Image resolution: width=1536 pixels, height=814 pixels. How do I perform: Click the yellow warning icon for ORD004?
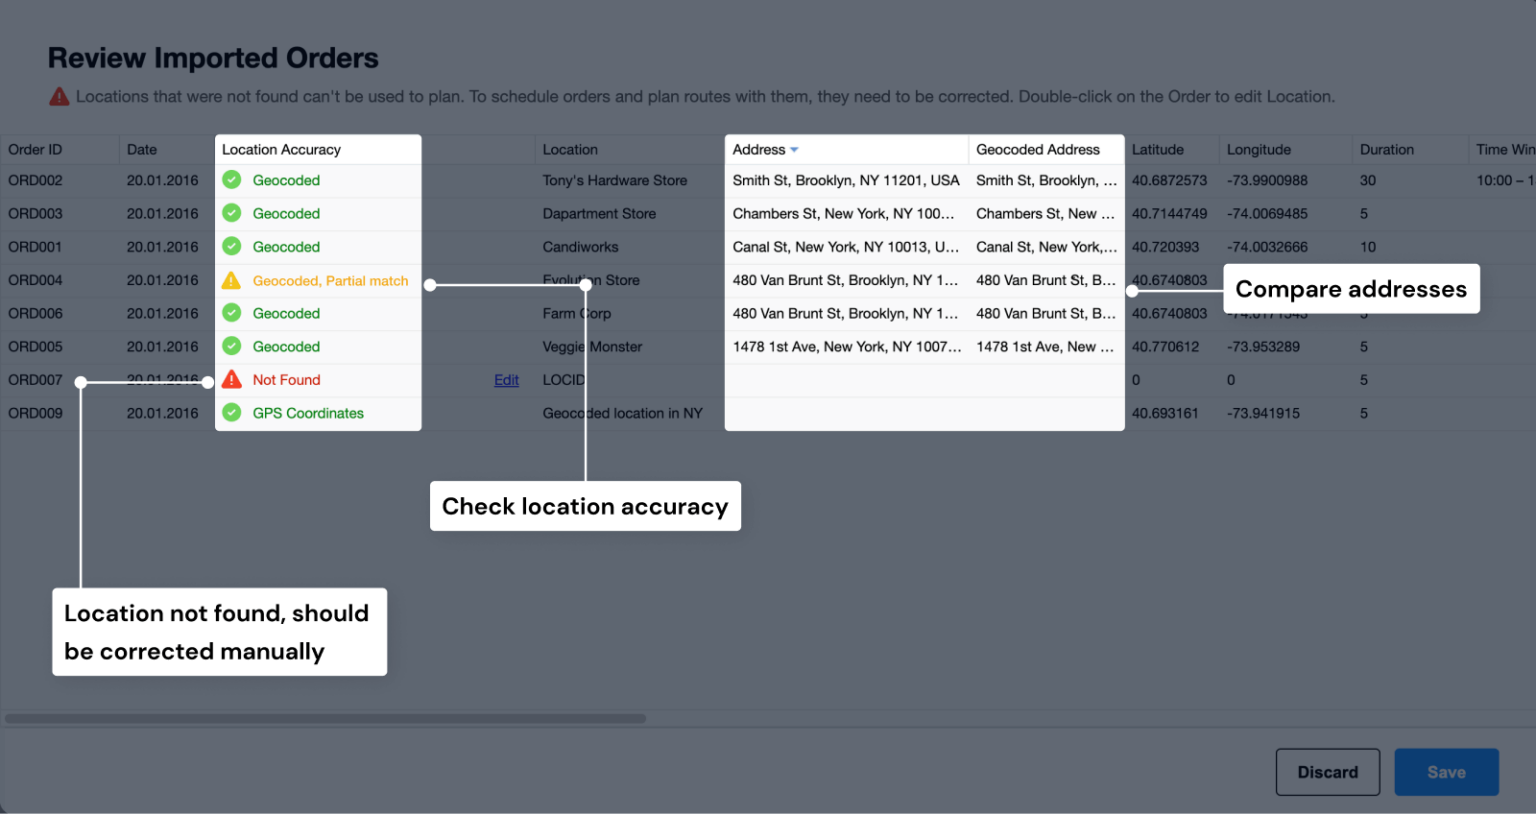(232, 281)
